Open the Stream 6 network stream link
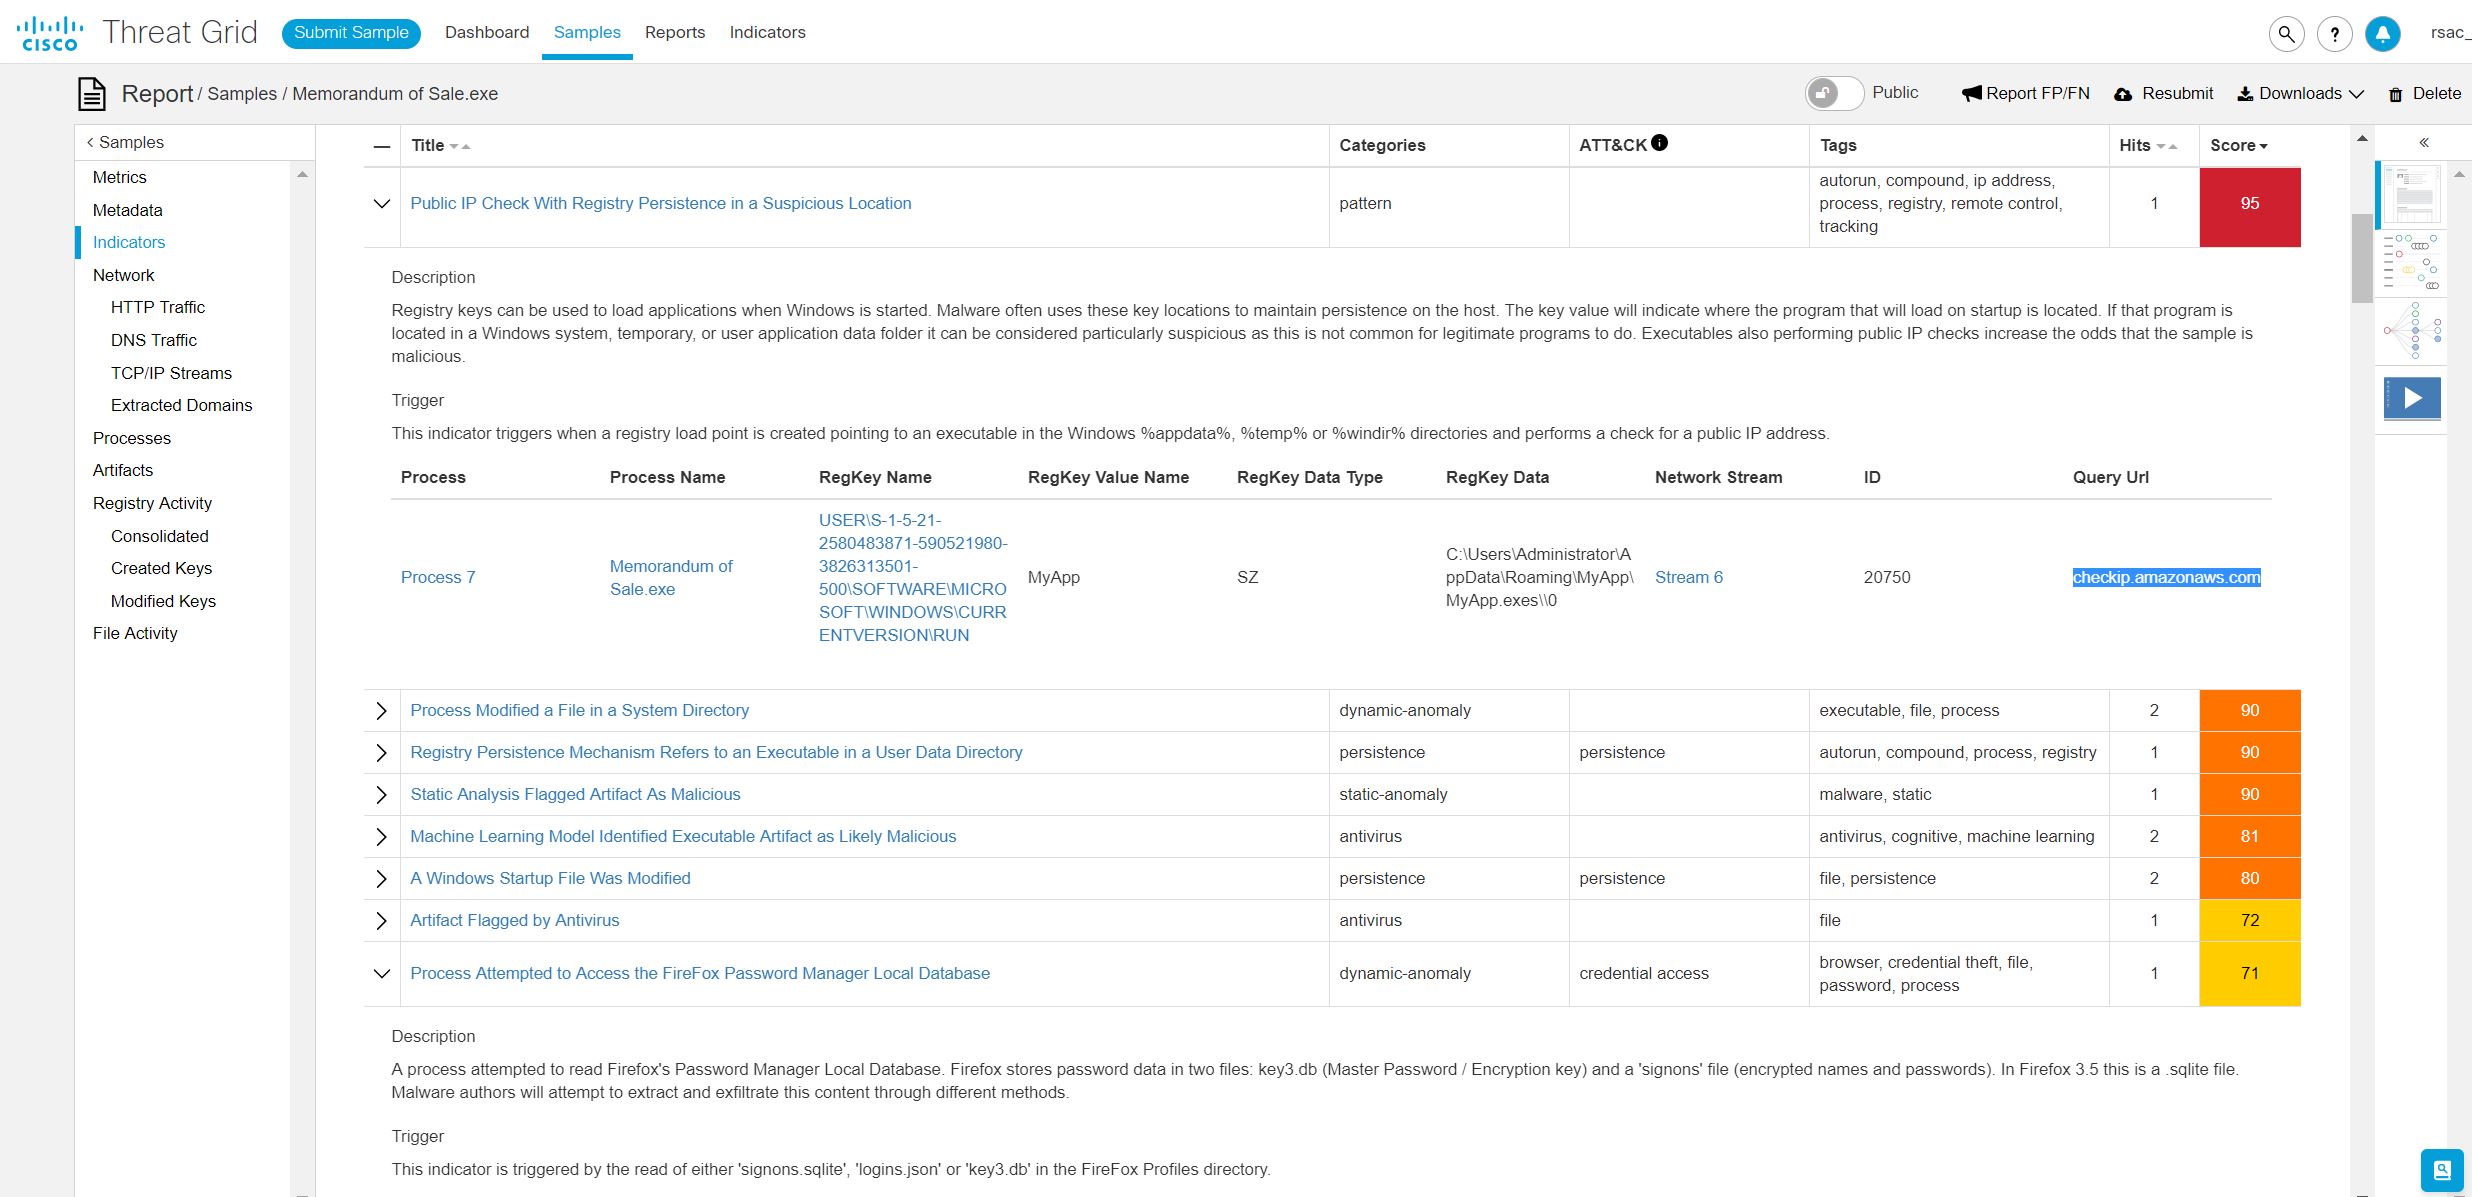This screenshot has height=1197, width=2472. click(1688, 577)
